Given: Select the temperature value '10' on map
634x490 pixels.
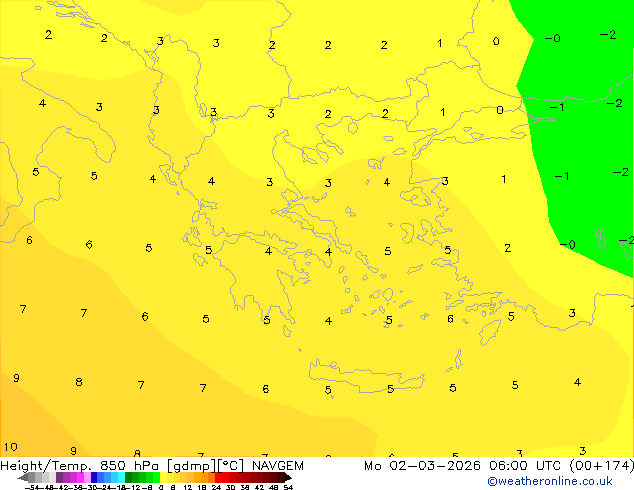Looking at the screenshot, I should pos(11,447).
